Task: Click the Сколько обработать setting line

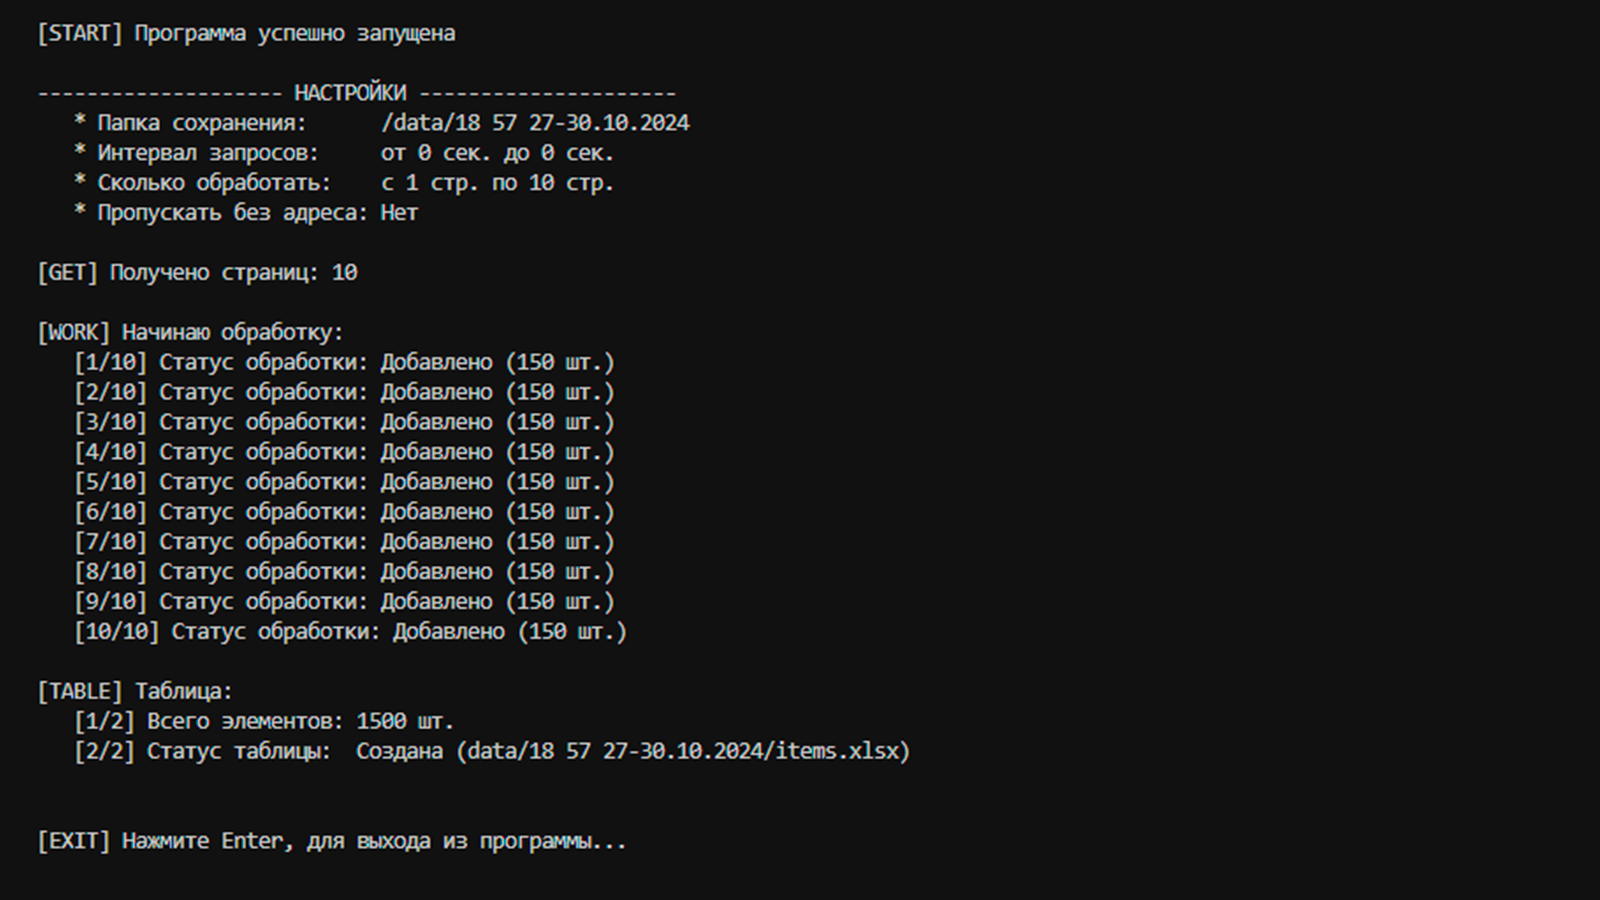Action: tap(344, 183)
